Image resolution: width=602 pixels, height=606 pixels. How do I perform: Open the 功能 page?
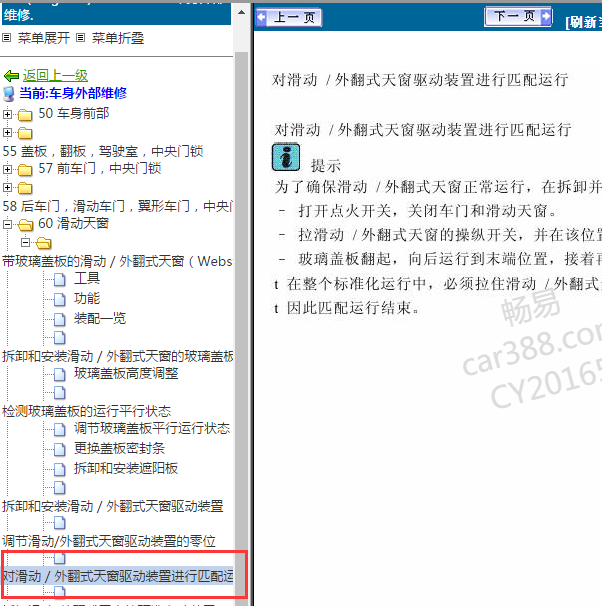(x=87, y=298)
